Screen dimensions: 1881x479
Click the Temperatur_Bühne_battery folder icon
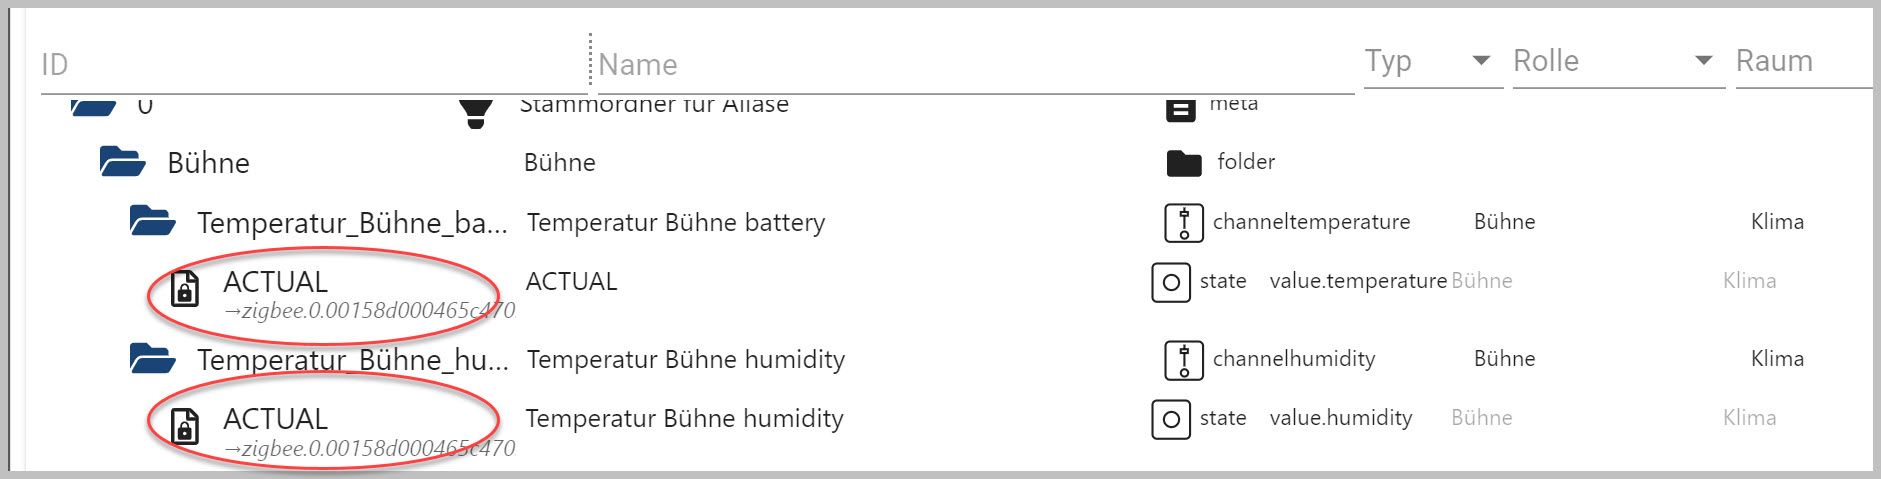(x=153, y=221)
